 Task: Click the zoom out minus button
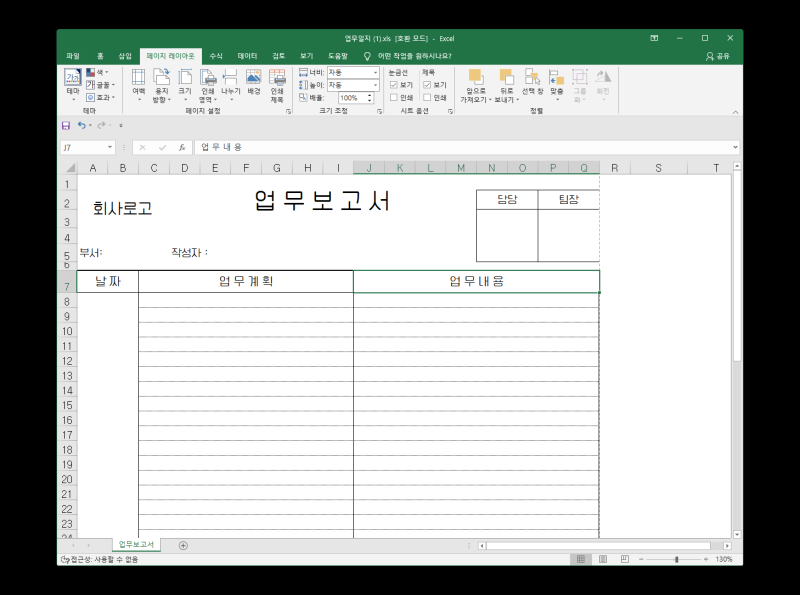[x=641, y=559]
